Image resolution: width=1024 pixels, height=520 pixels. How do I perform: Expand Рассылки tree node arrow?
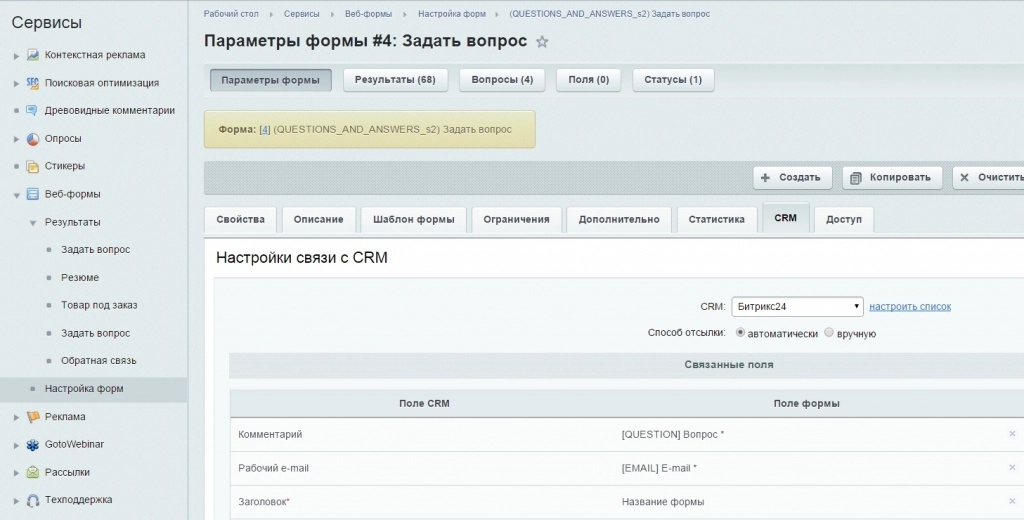point(16,473)
